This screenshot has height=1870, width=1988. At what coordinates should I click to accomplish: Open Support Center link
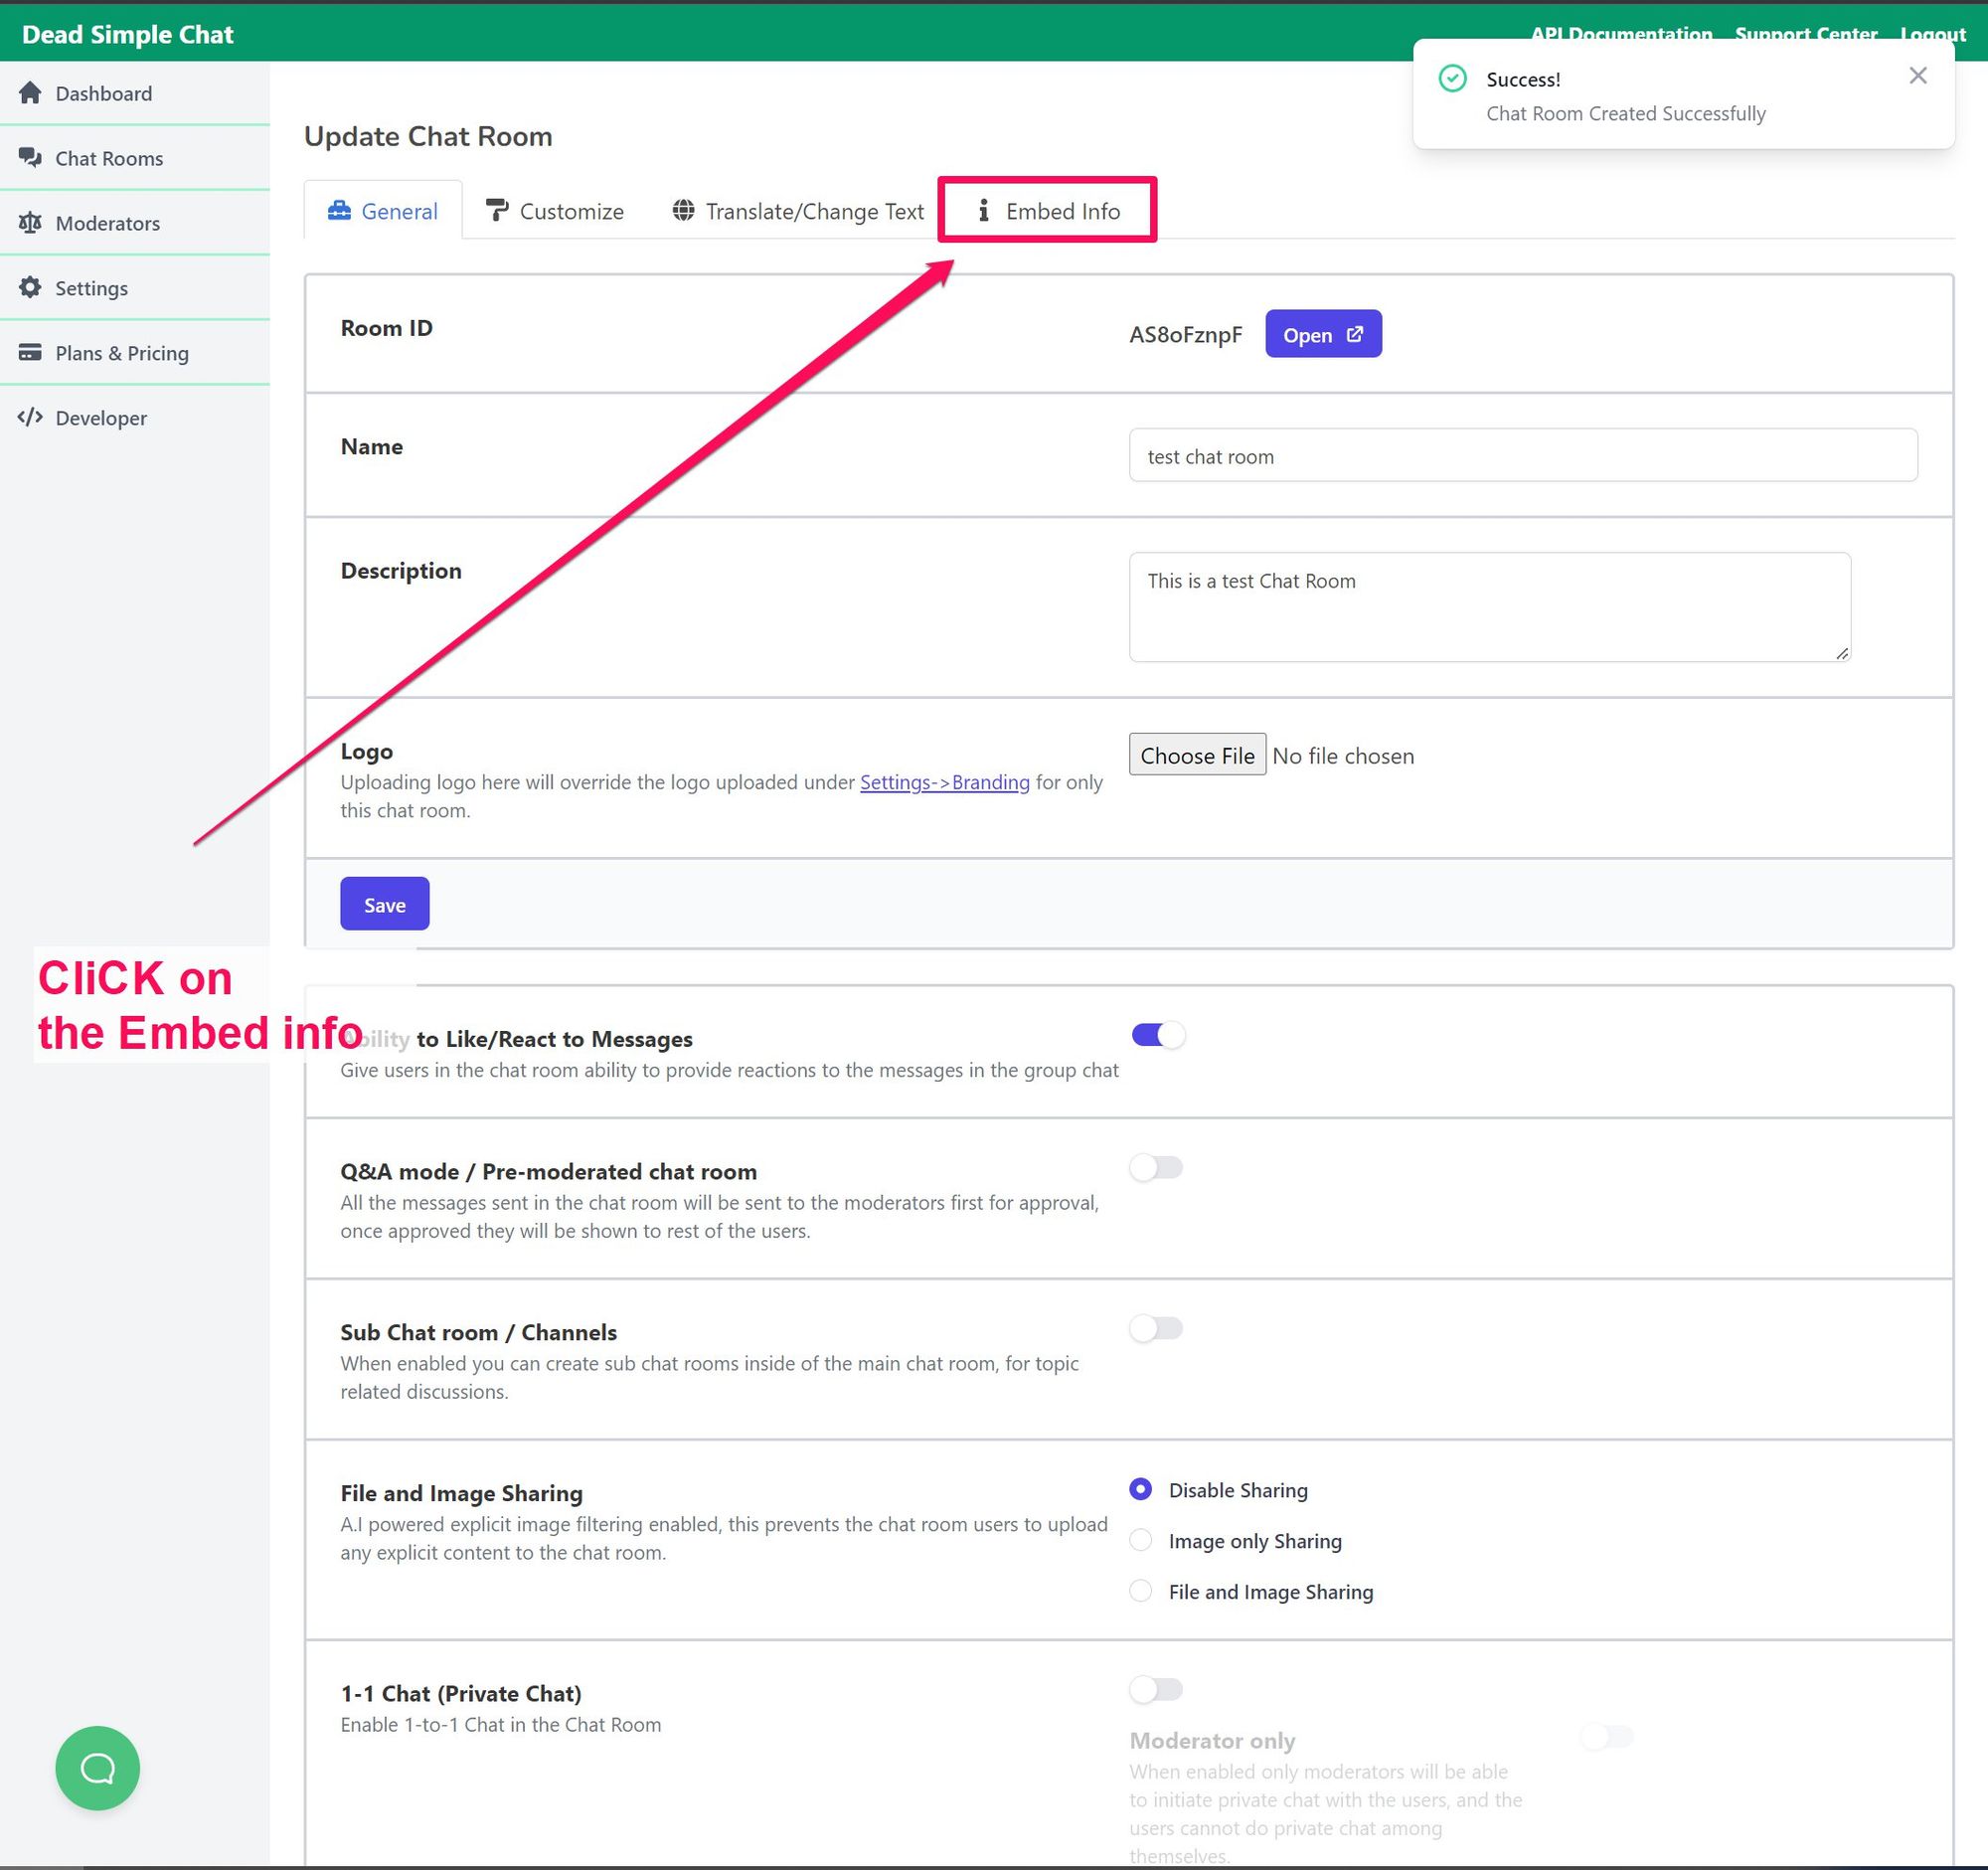[1806, 34]
